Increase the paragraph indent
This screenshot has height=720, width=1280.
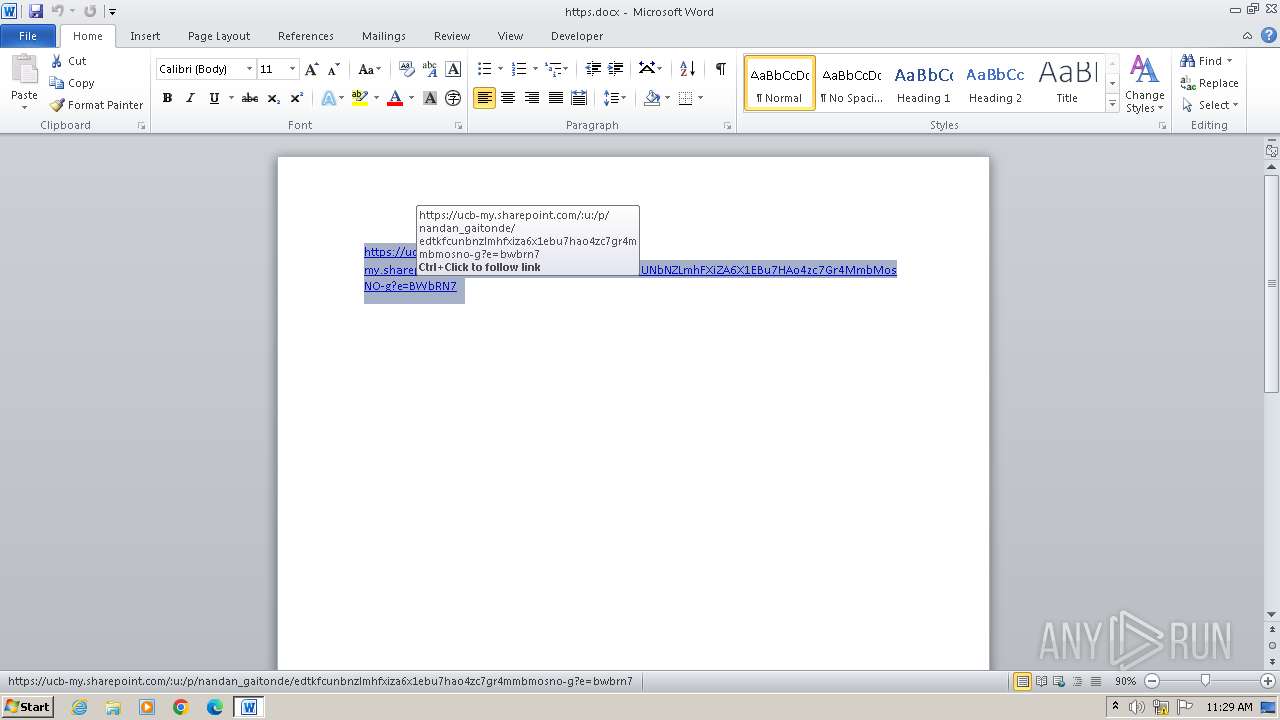pyautogui.click(x=616, y=69)
